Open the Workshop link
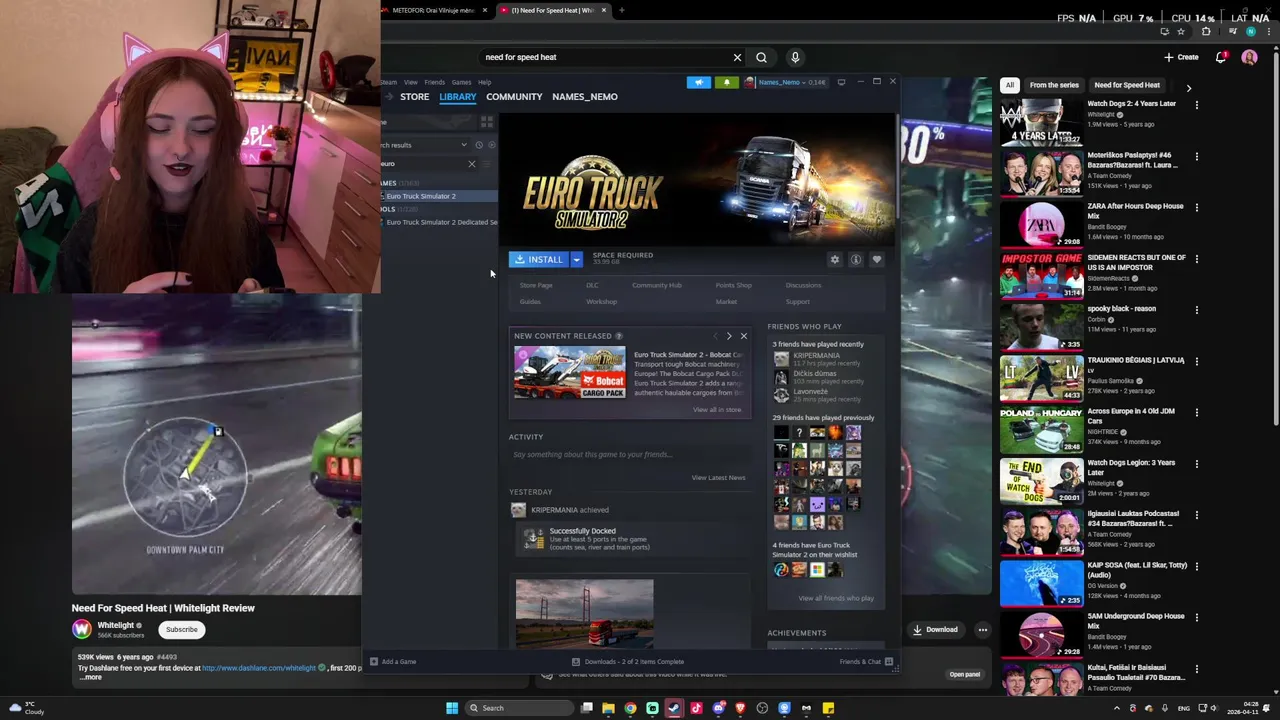Viewport: 1280px width, 720px height. [601, 302]
